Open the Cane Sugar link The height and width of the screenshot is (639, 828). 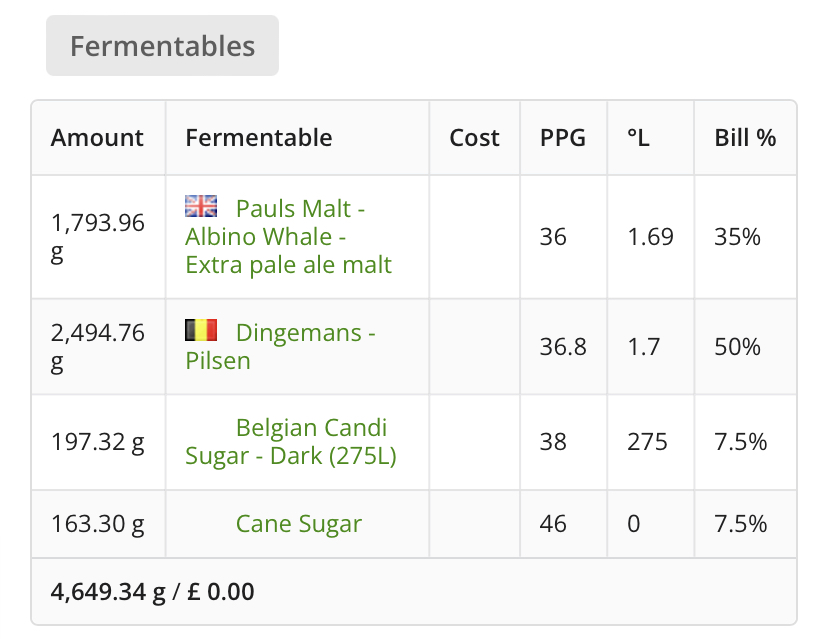pyautogui.click(x=299, y=524)
